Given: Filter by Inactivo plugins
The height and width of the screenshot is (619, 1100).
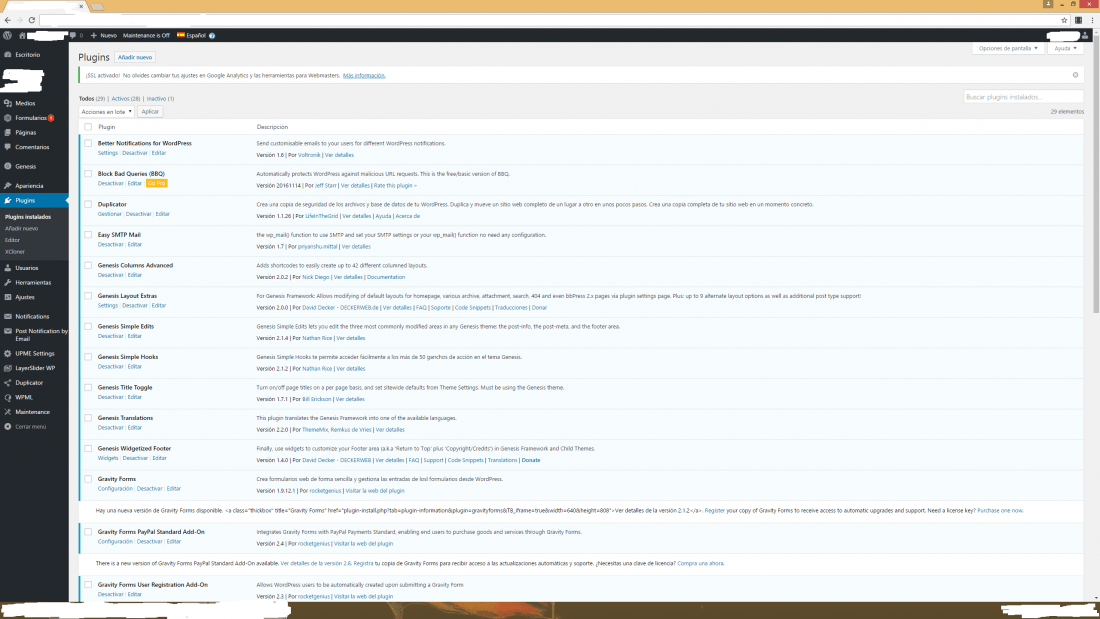Looking at the screenshot, I should 160,99.
